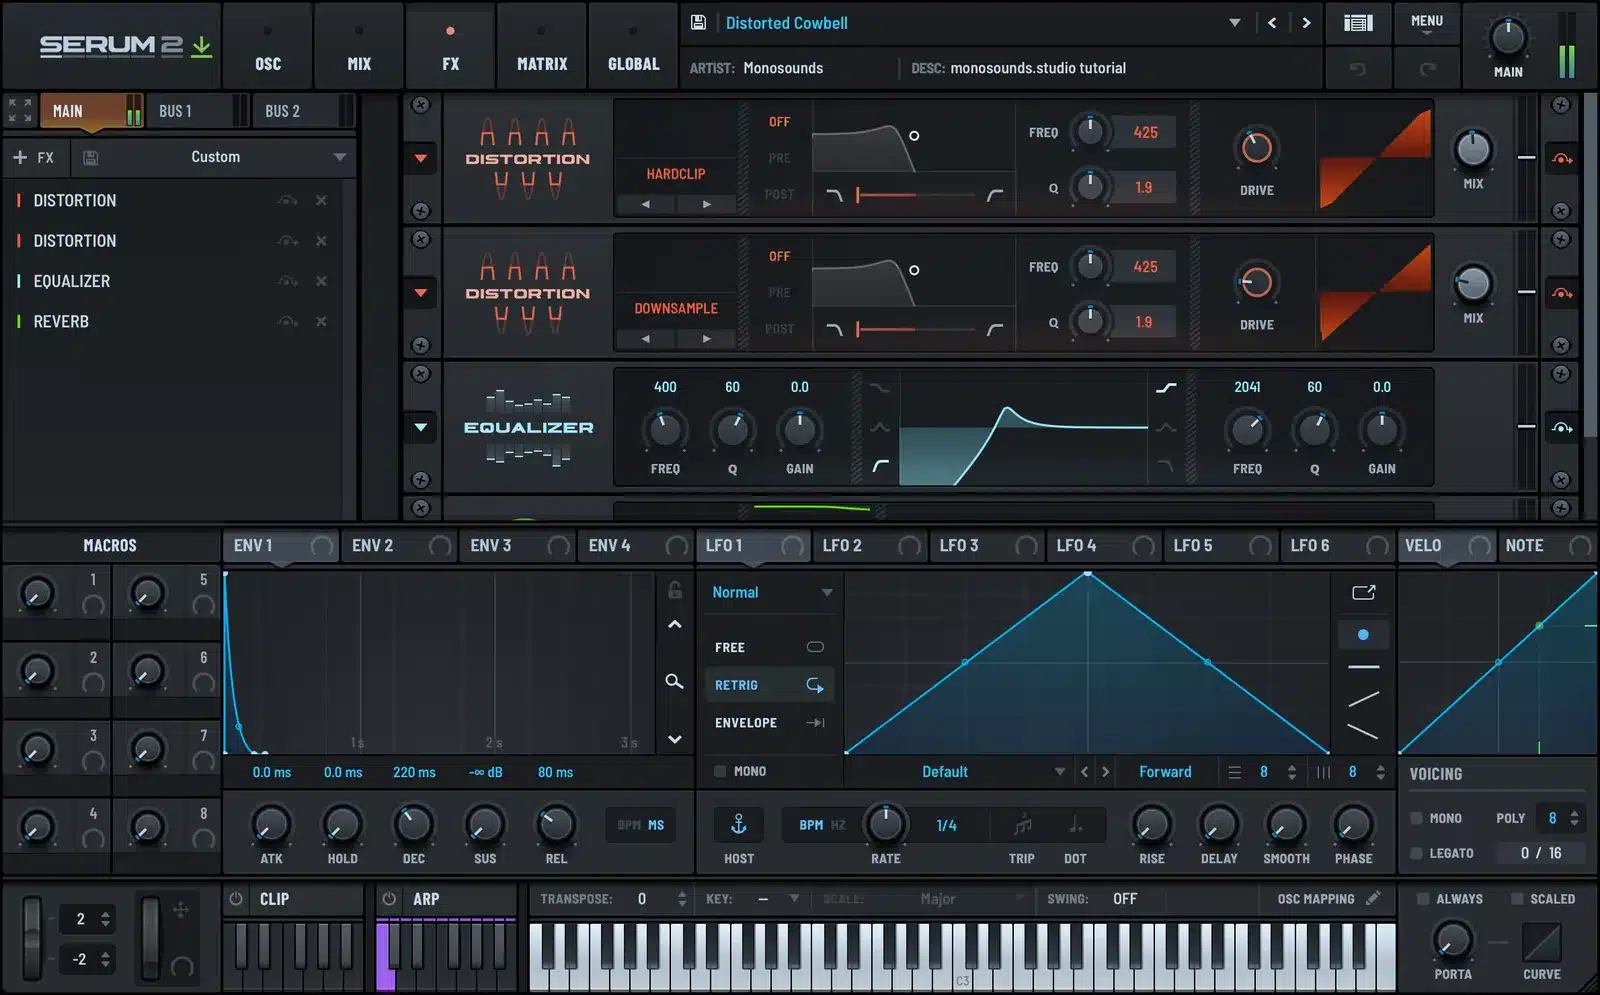Toggle the ARP power button
Screen dimensions: 1600x995
tap(389, 899)
